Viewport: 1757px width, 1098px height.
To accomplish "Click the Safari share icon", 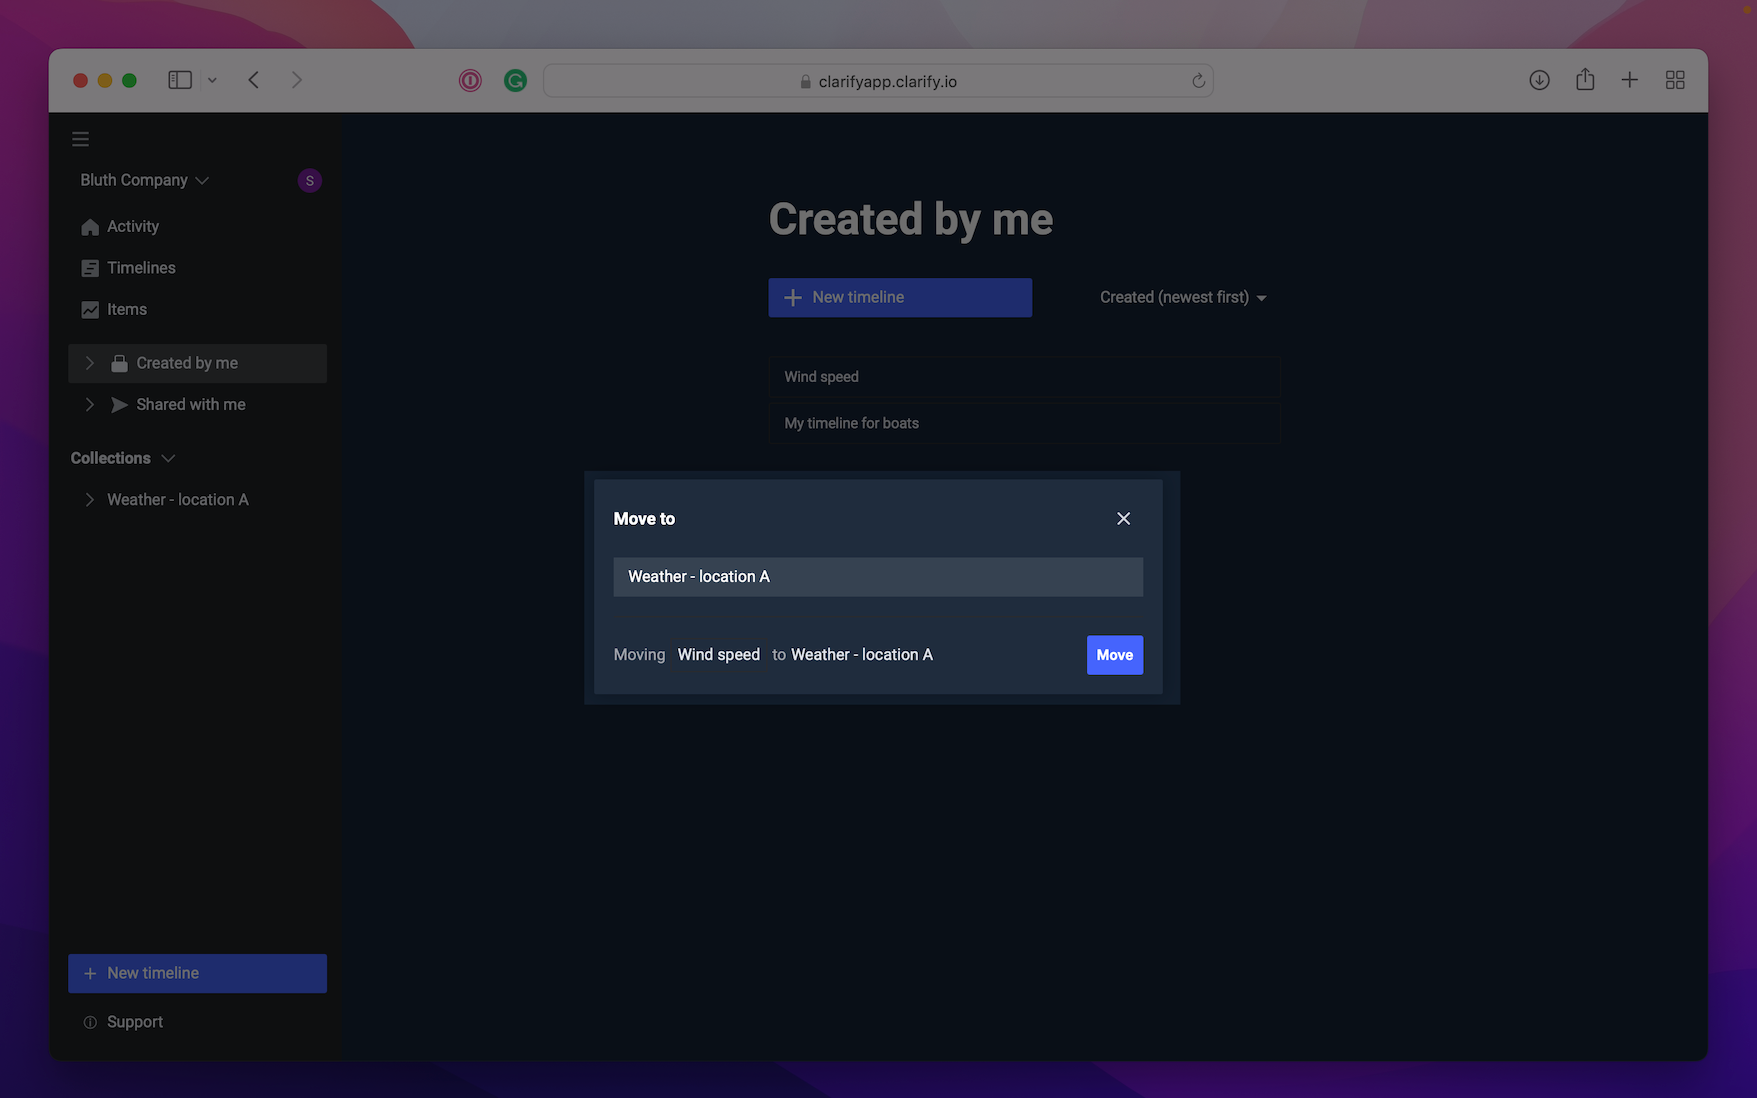I will point(1585,80).
